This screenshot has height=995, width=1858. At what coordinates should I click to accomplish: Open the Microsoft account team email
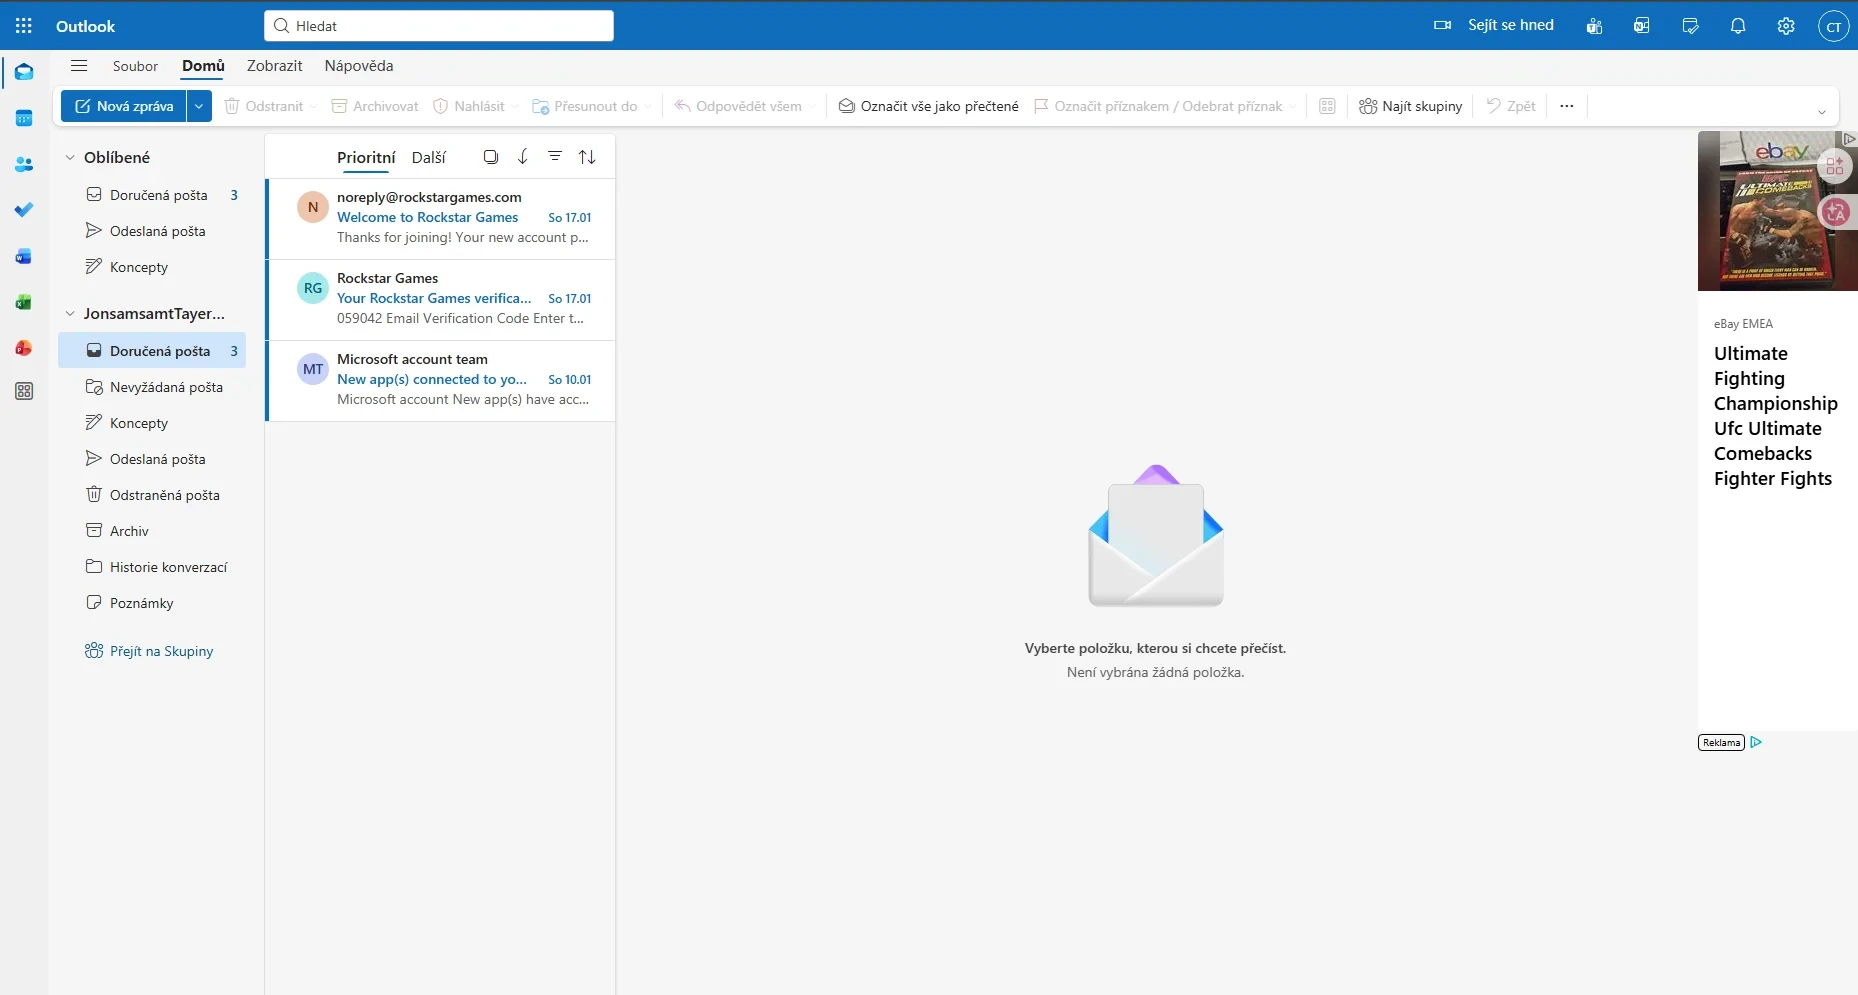click(441, 379)
